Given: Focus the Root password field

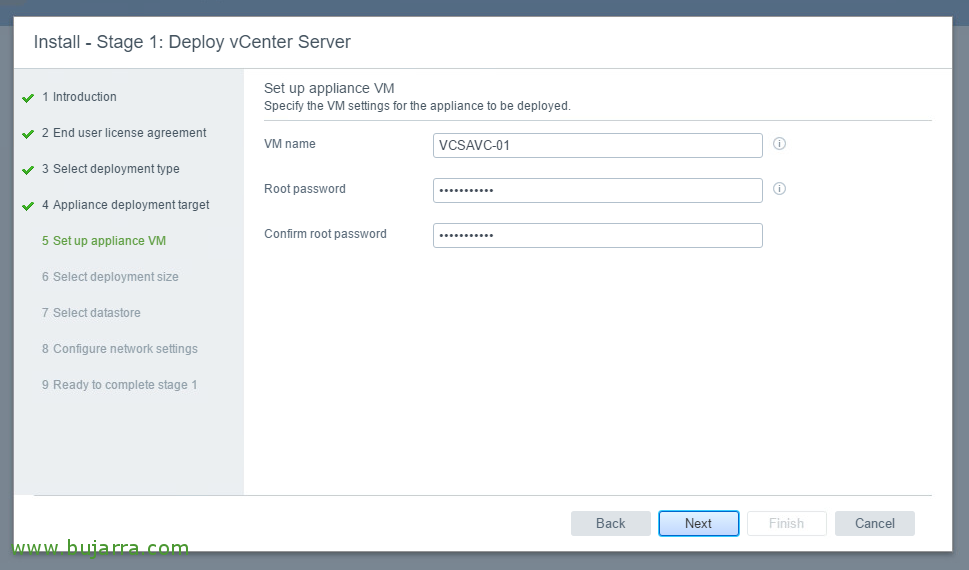Looking at the screenshot, I should point(598,190).
